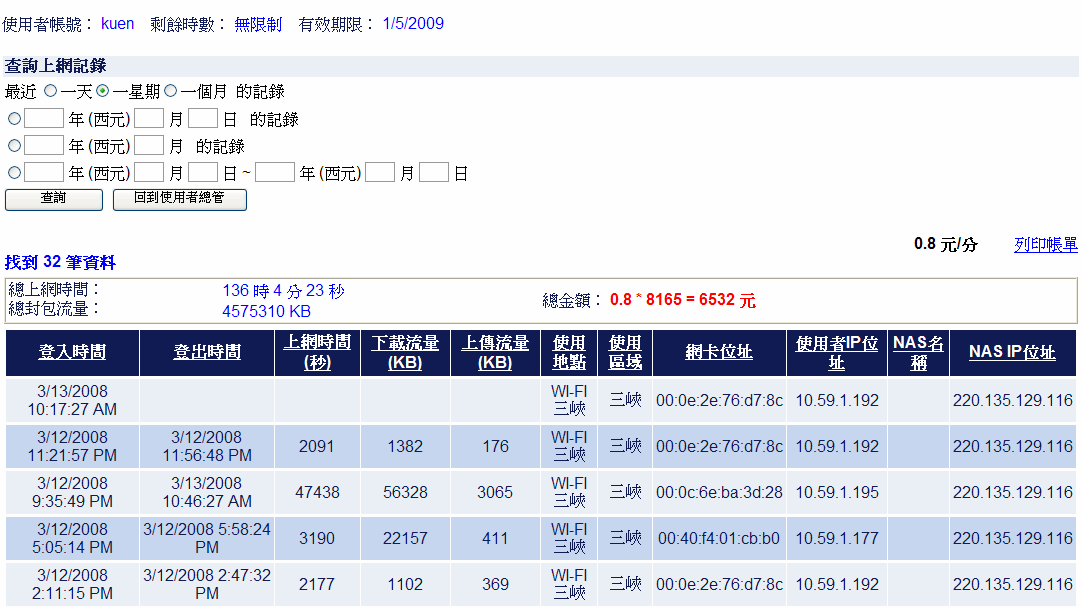This screenshot has height=608, width=1082.
Task: Sort by 使用者IP位址 column header
Action: click(x=836, y=353)
